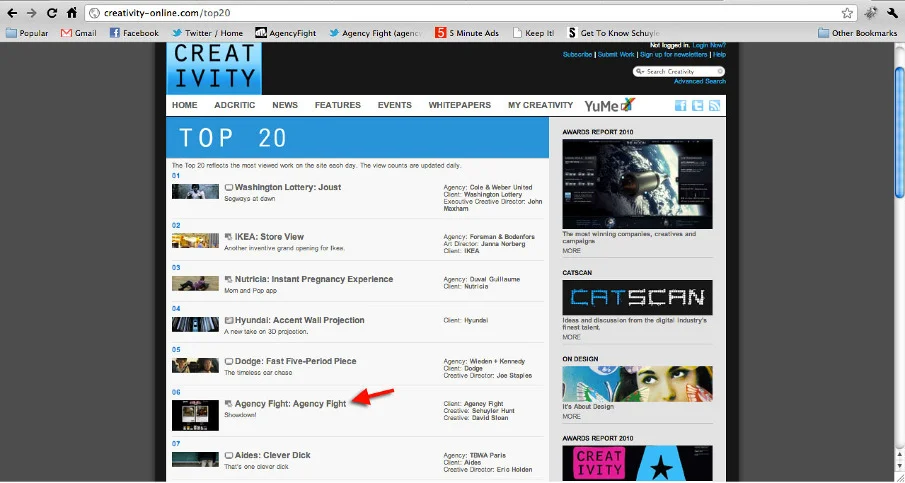Click the Aides Clever Dick thumbnail
Viewport: 905px width, 483px height.
pyautogui.click(x=195, y=459)
